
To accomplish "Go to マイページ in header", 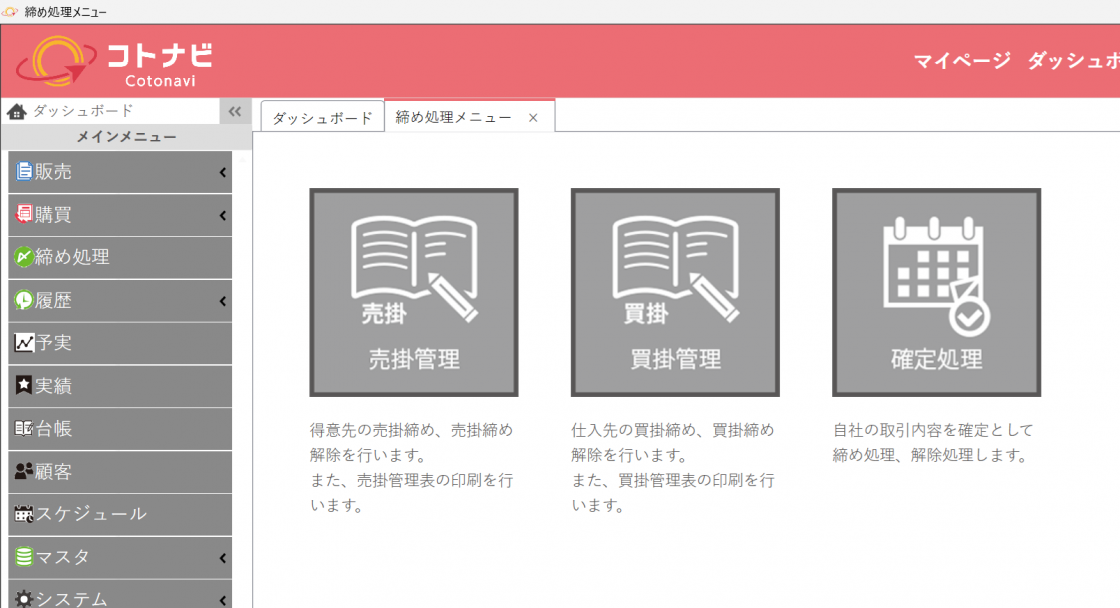I will 962,61.
